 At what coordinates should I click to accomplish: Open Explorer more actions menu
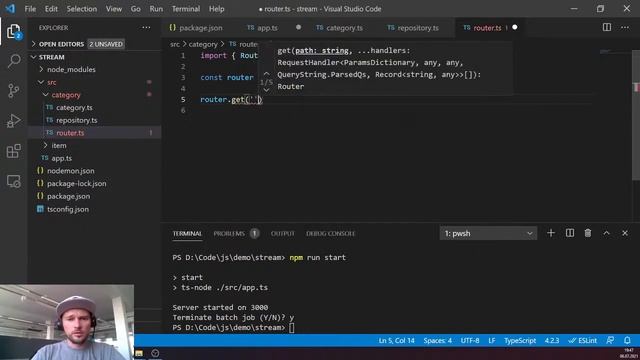[x=146, y=28]
